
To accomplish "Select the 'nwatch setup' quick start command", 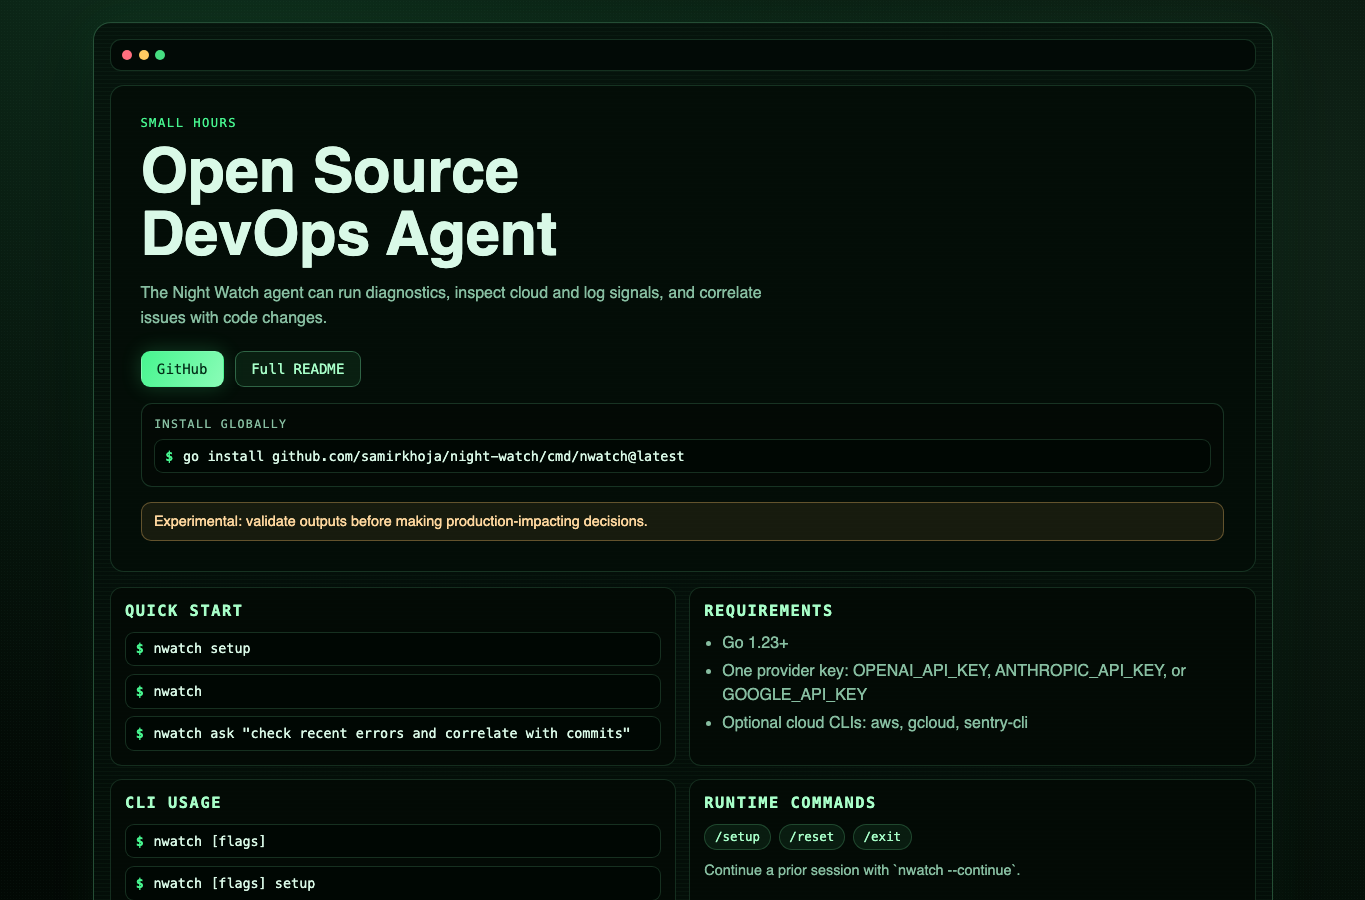I will (393, 649).
